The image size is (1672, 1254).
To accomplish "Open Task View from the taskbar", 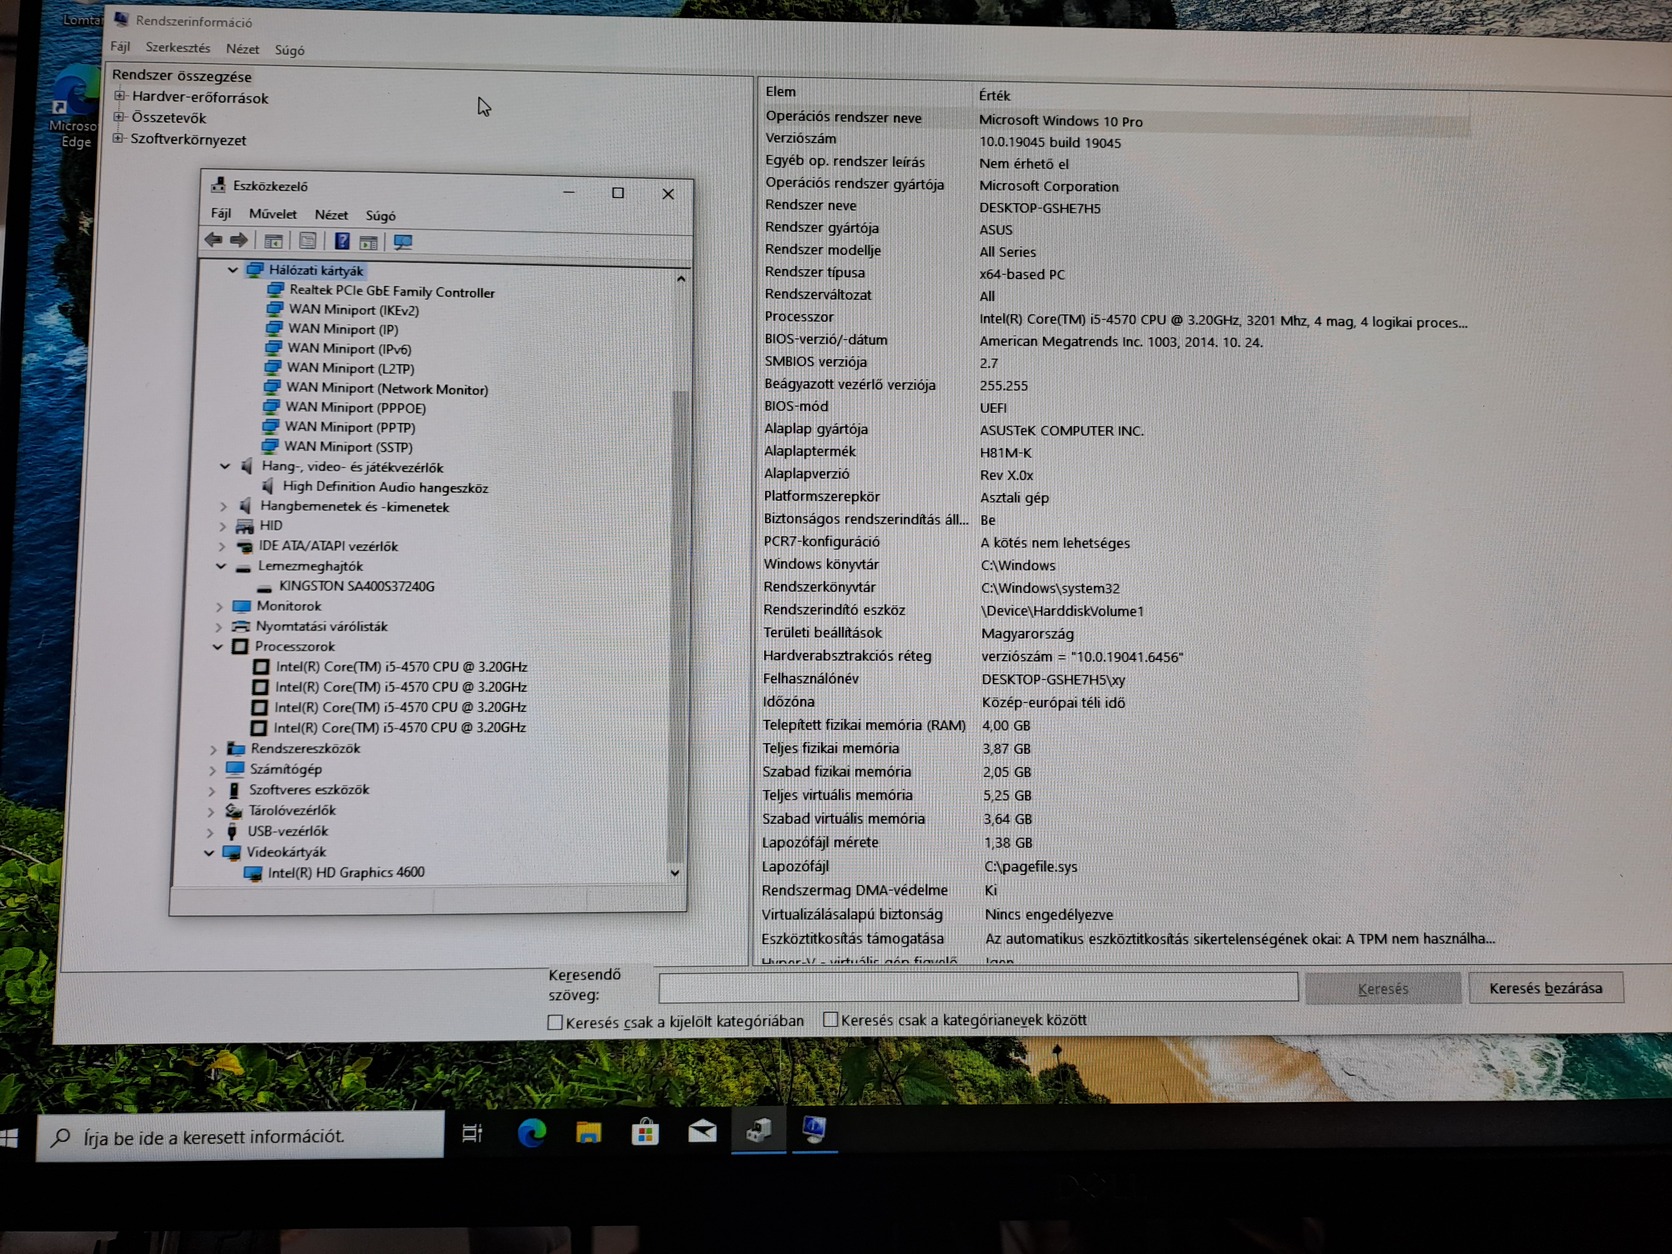I will (x=472, y=1133).
